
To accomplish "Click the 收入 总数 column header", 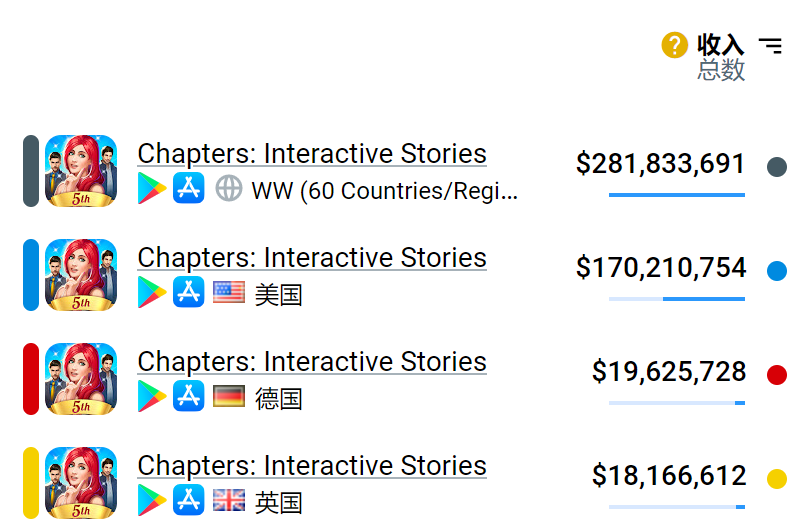I will click(x=721, y=57).
